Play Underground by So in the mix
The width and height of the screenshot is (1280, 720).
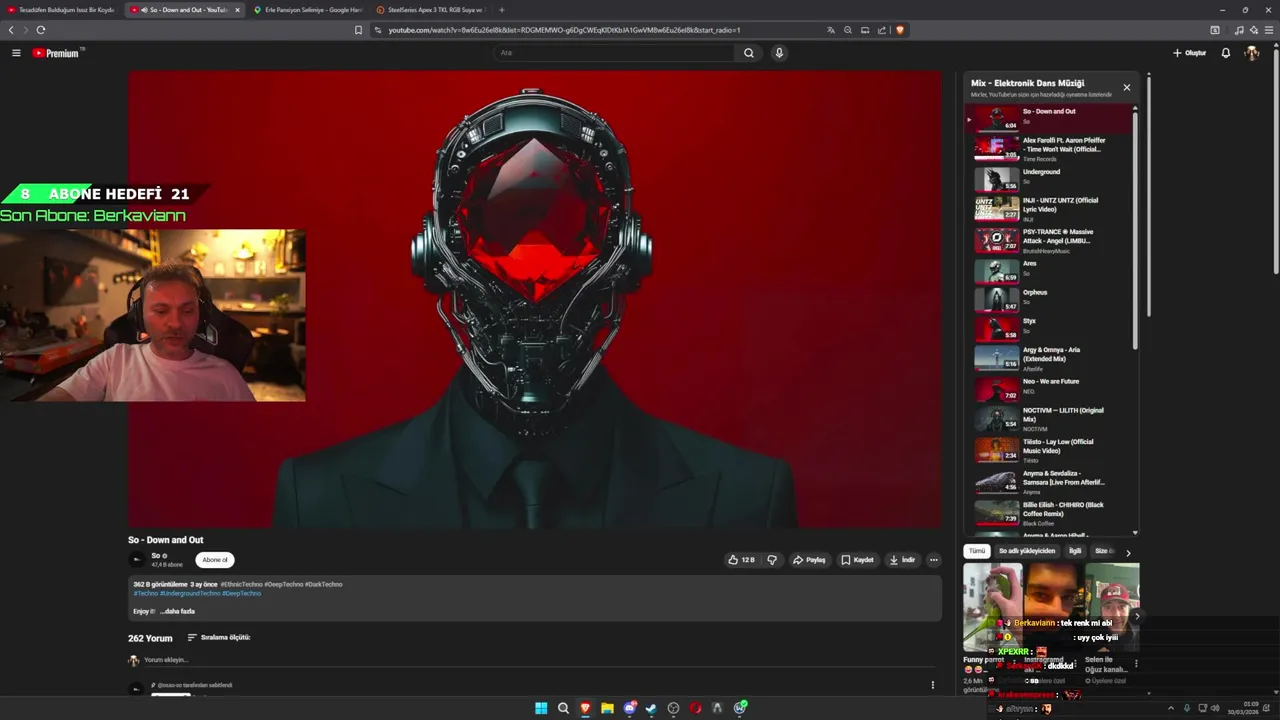click(1050, 178)
